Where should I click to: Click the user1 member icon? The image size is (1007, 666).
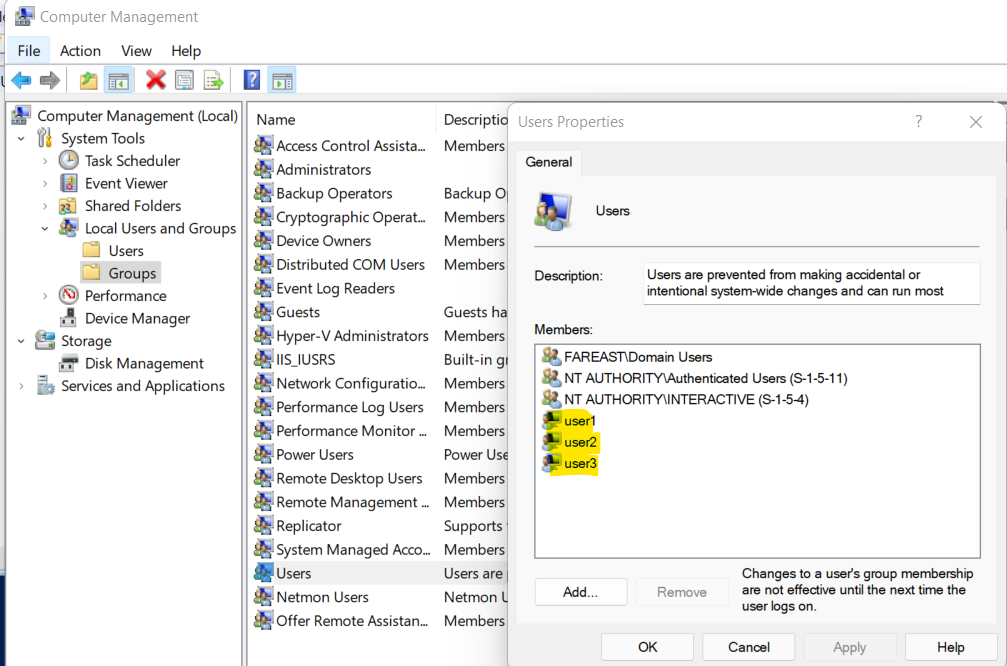click(551, 421)
